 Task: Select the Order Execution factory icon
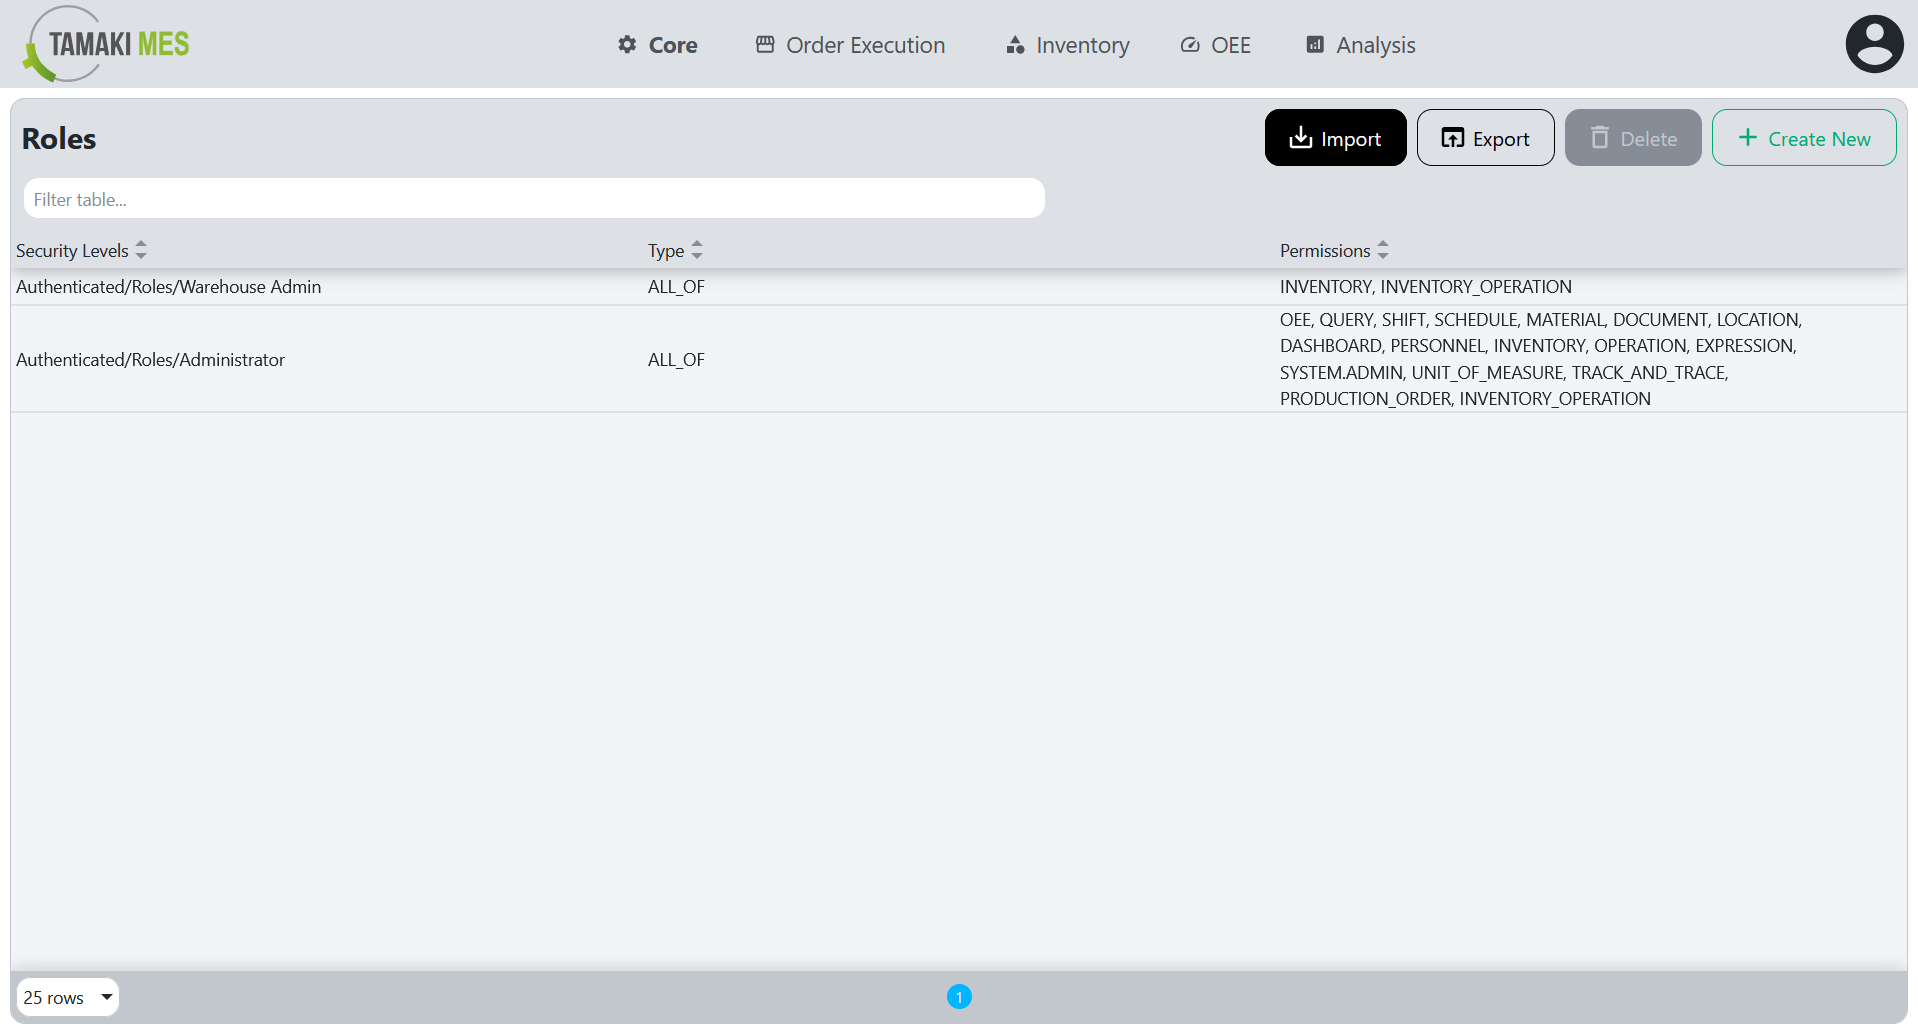coord(764,44)
